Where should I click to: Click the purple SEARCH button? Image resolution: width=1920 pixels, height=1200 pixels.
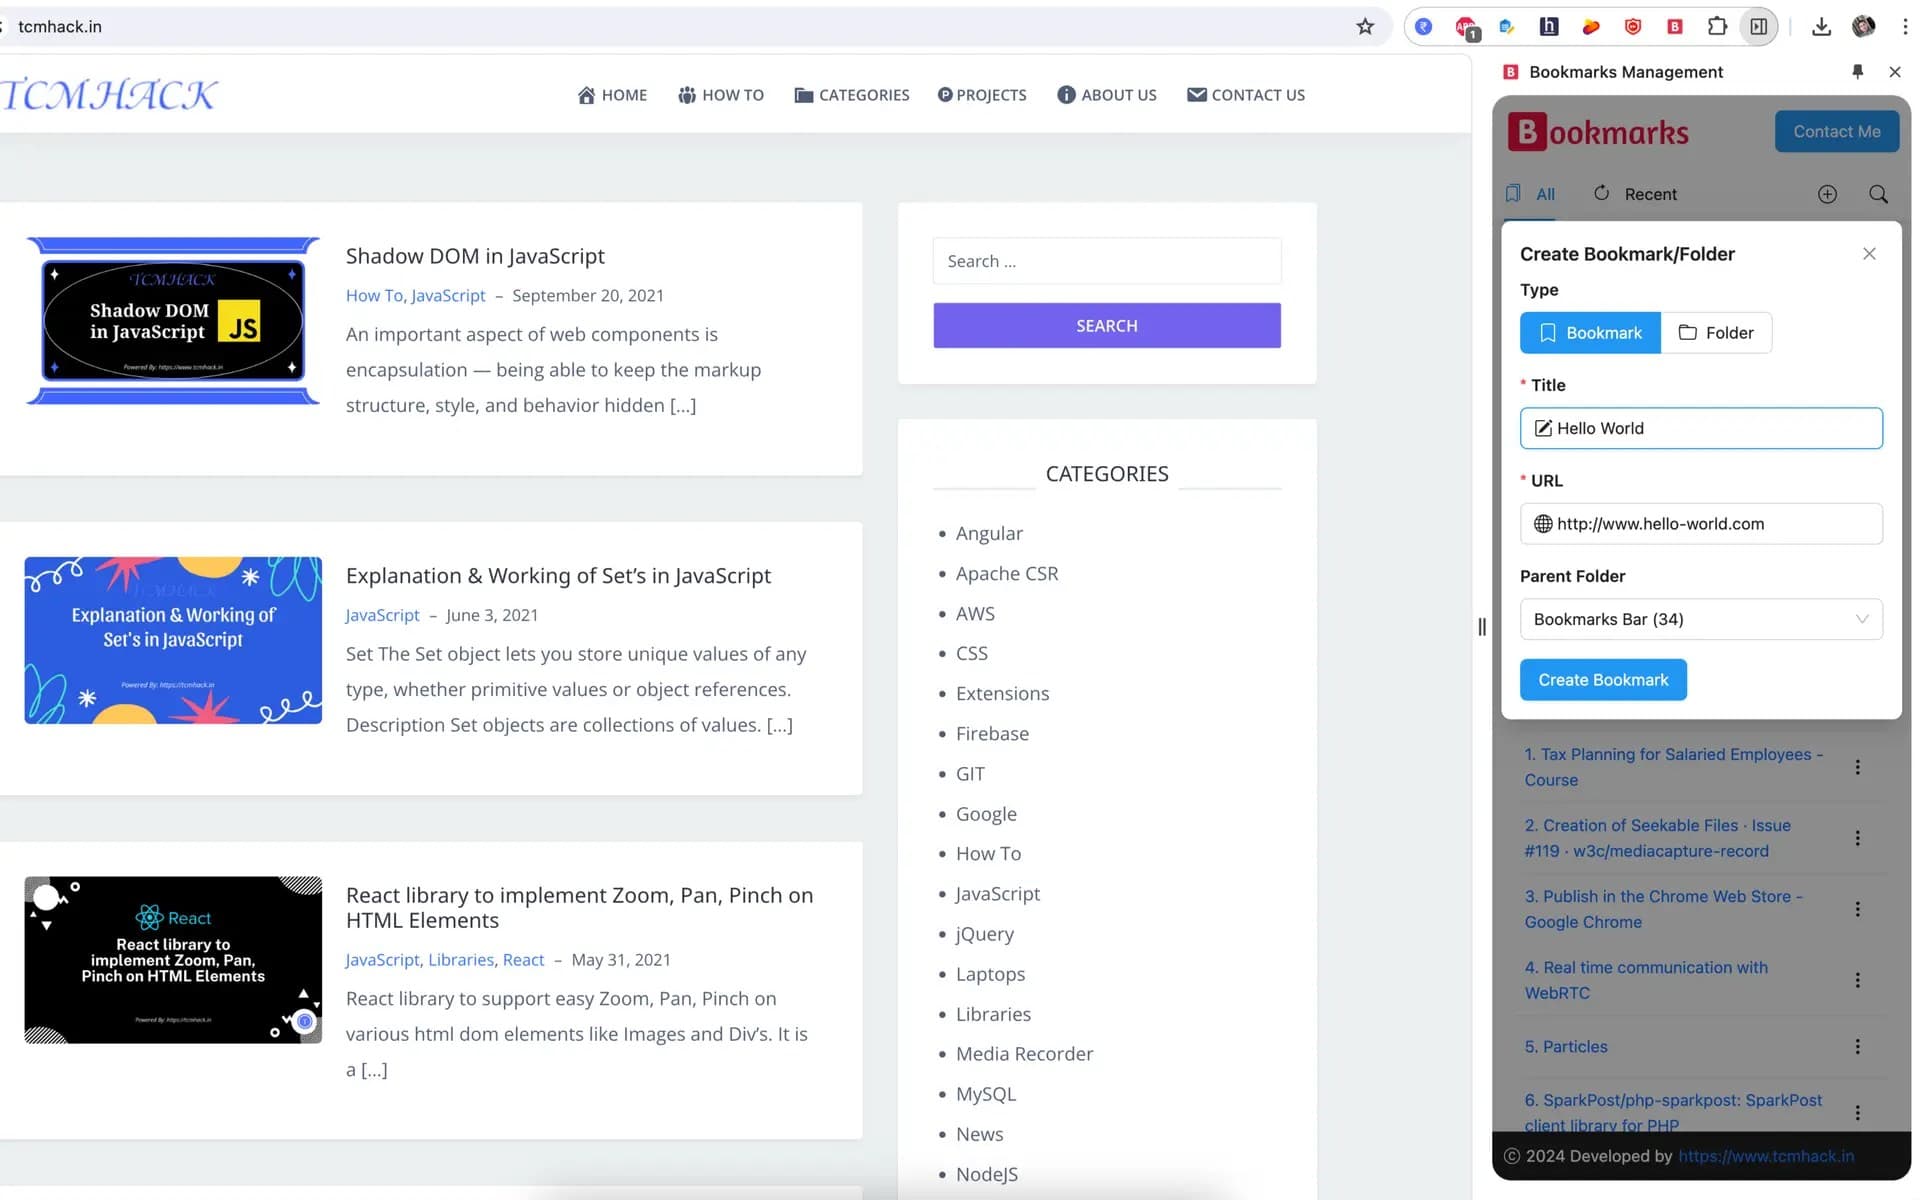(x=1107, y=326)
